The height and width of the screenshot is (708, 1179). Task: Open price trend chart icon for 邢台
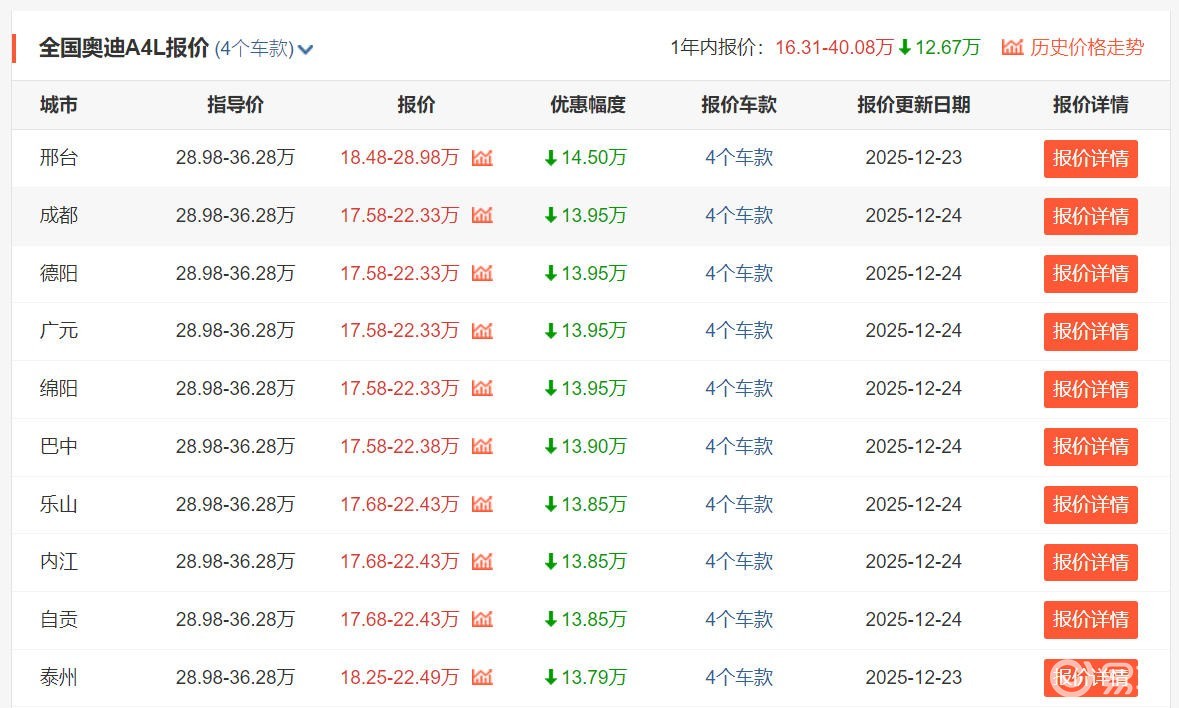(x=482, y=158)
